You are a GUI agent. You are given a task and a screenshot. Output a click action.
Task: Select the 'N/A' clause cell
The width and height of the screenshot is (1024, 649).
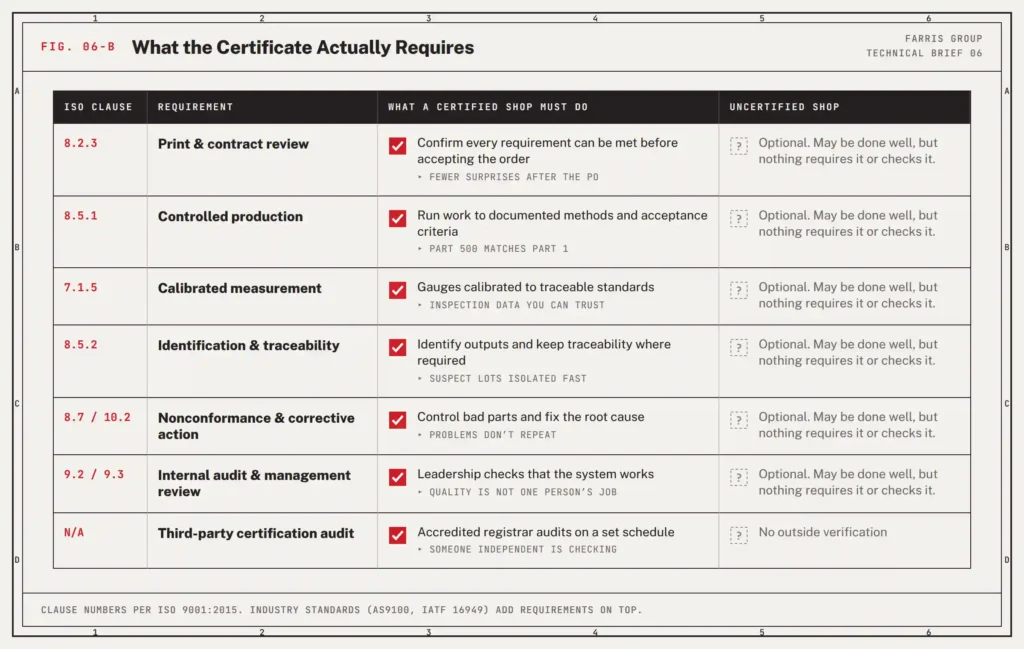pyautogui.click(x=74, y=533)
